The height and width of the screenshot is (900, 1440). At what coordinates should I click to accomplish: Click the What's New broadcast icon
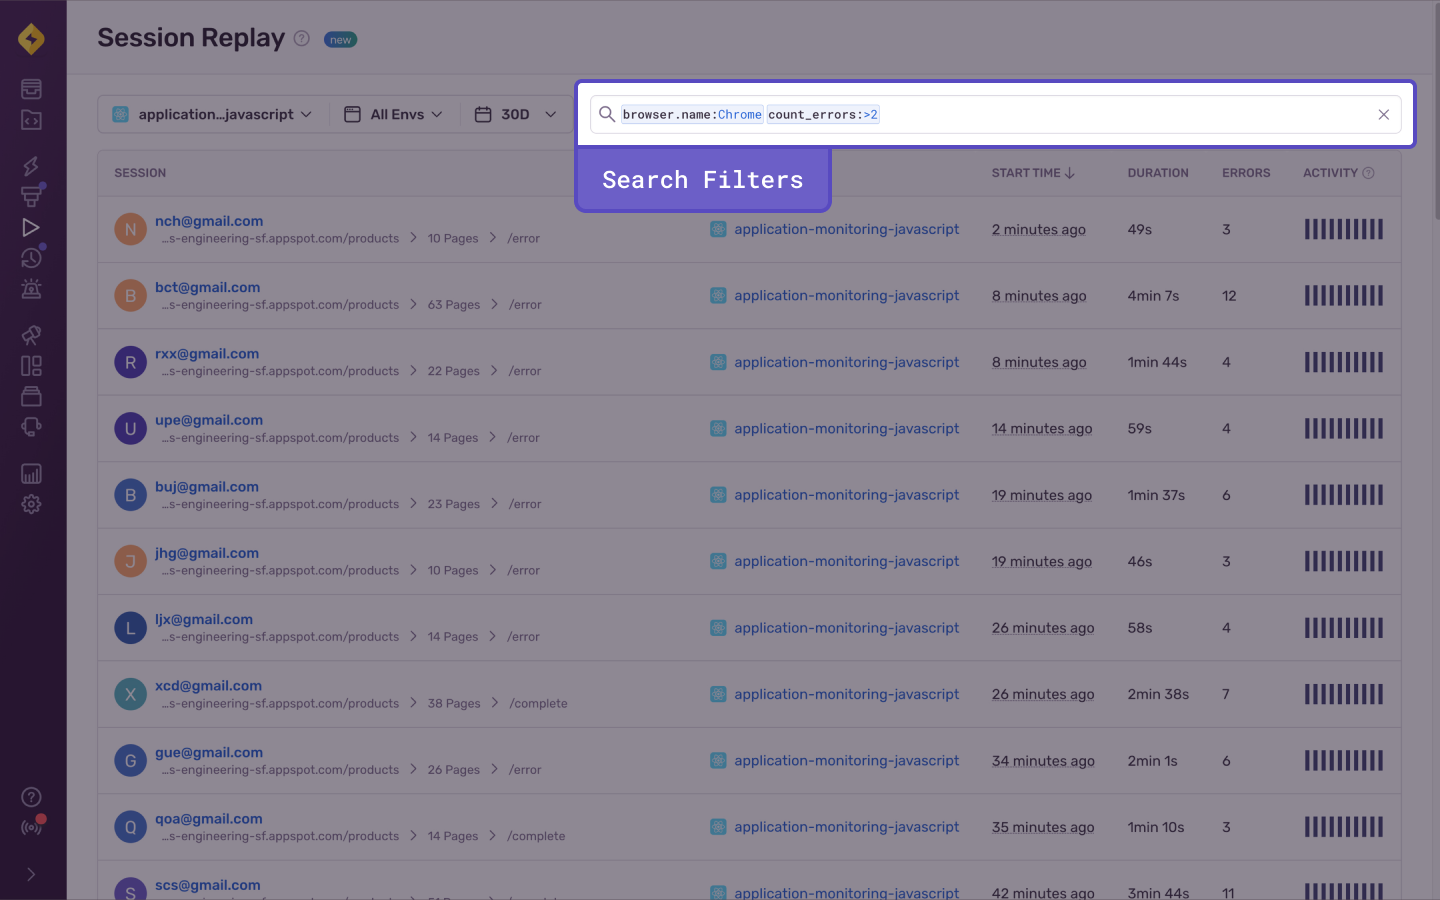point(31,826)
